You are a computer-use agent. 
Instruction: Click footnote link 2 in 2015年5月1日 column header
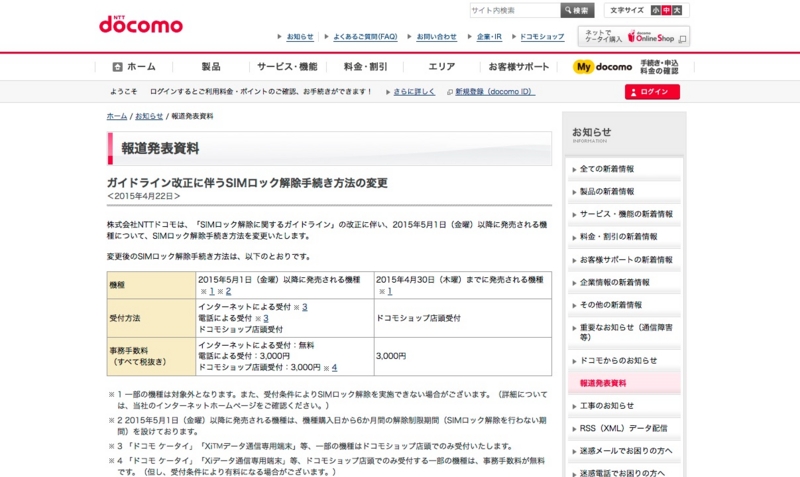[x=228, y=291]
